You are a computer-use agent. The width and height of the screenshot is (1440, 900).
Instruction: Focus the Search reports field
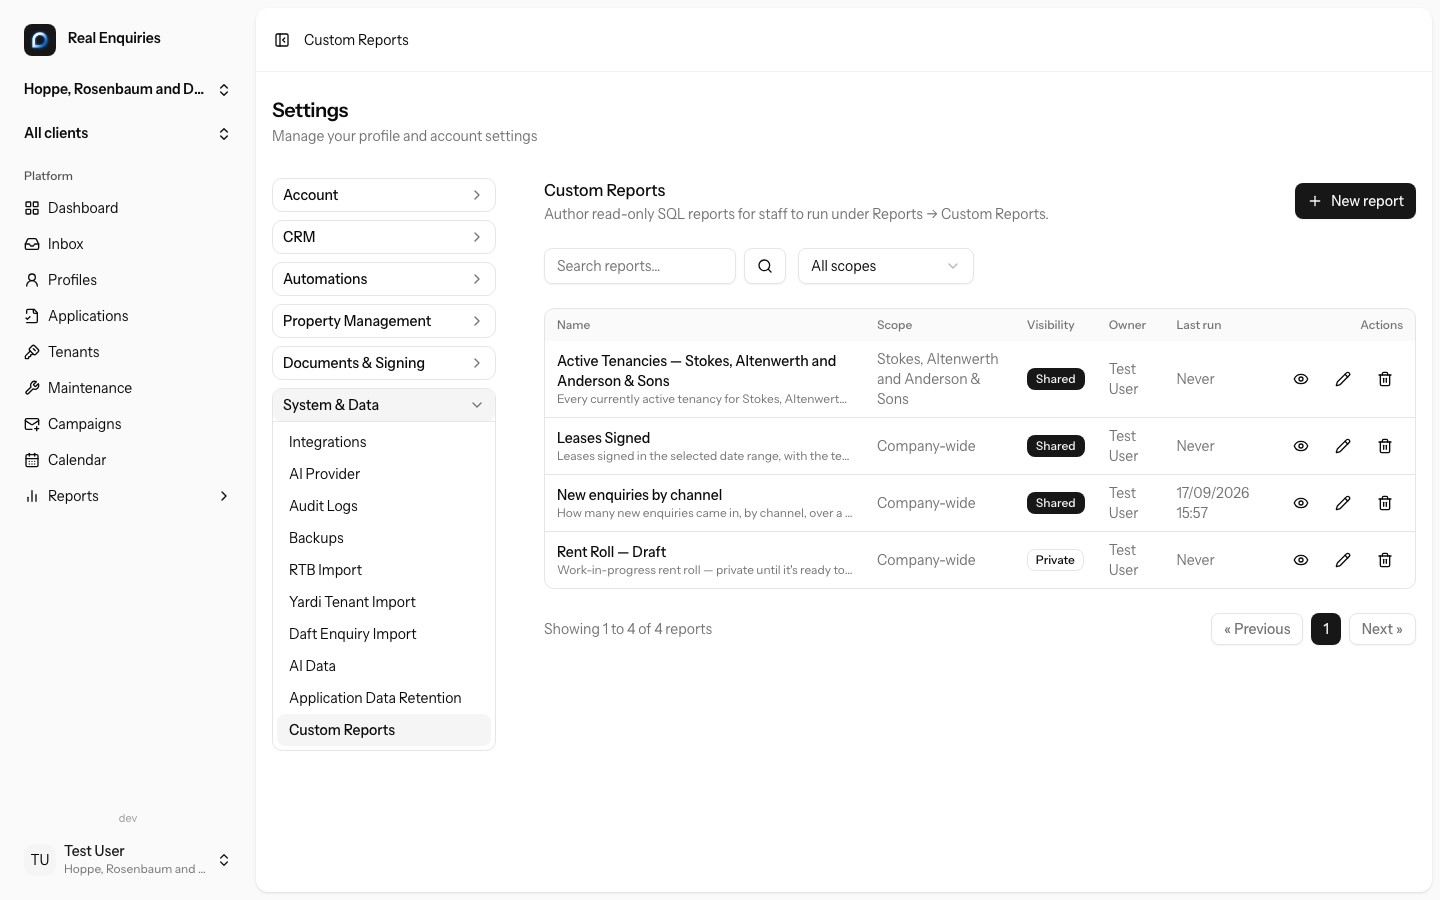pyautogui.click(x=640, y=266)
